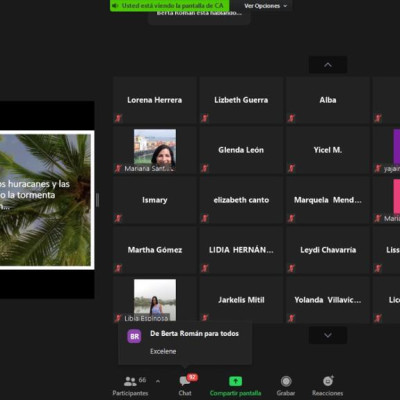Viewport: 400px width, 400px height.
Task: Show previous participants with up chevron
Action: click(328, 65)
